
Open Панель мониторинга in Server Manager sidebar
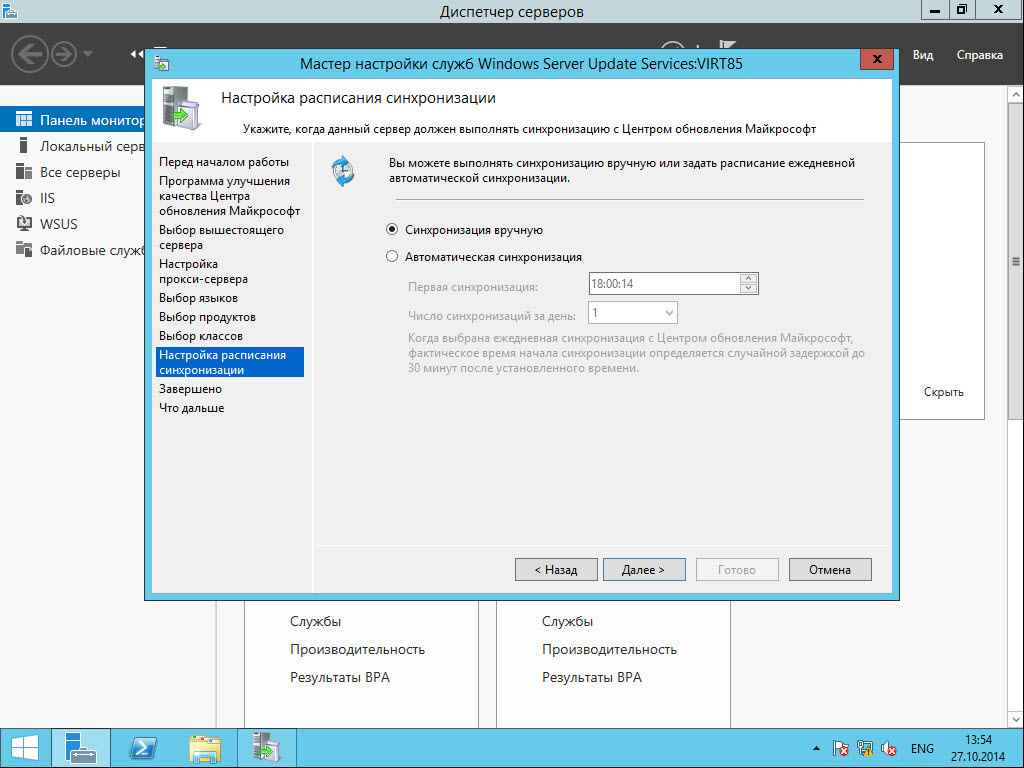pyautogui.click(x=72, y=120)
